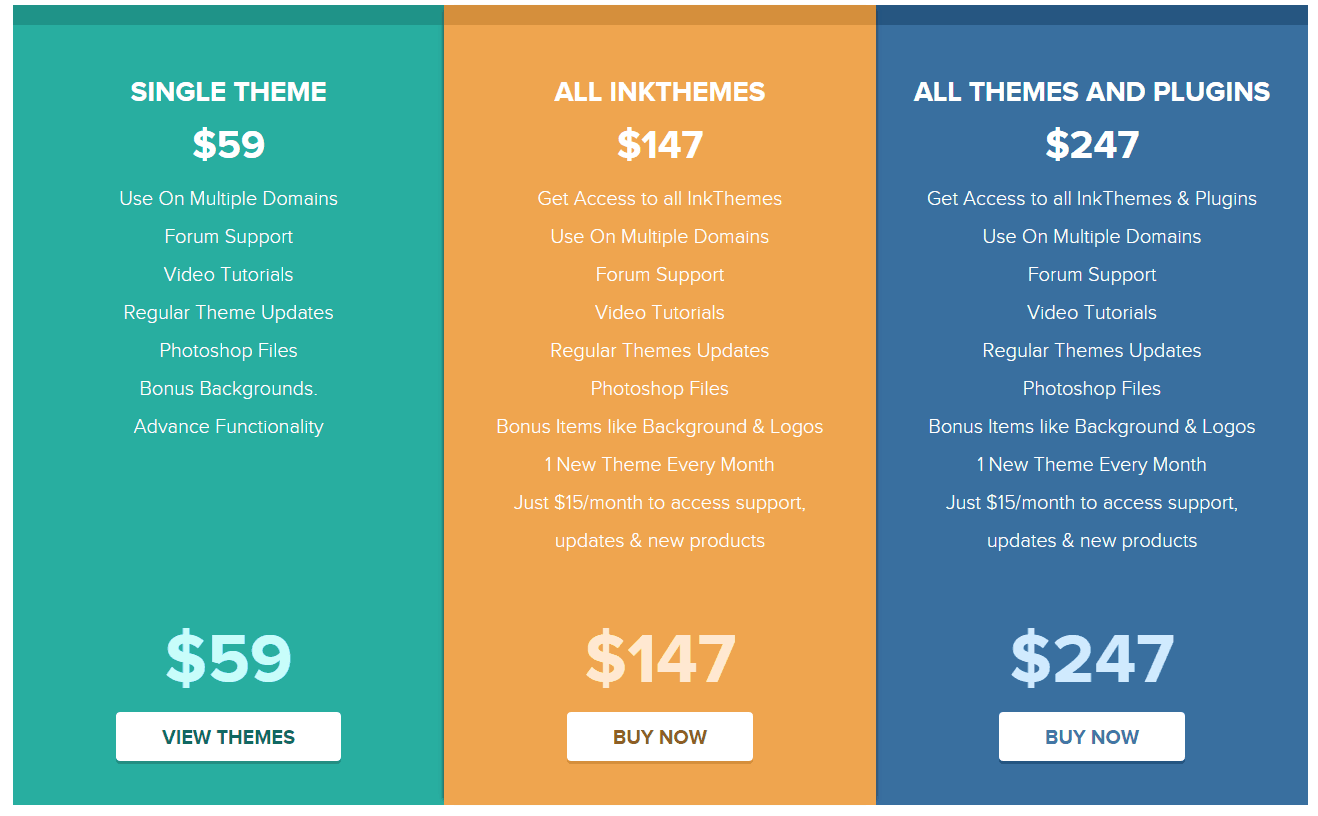This screenshot has width=1318, height=816.
Task: Click 'Regular Theme Updates' in green column
Action: point(228,313)
